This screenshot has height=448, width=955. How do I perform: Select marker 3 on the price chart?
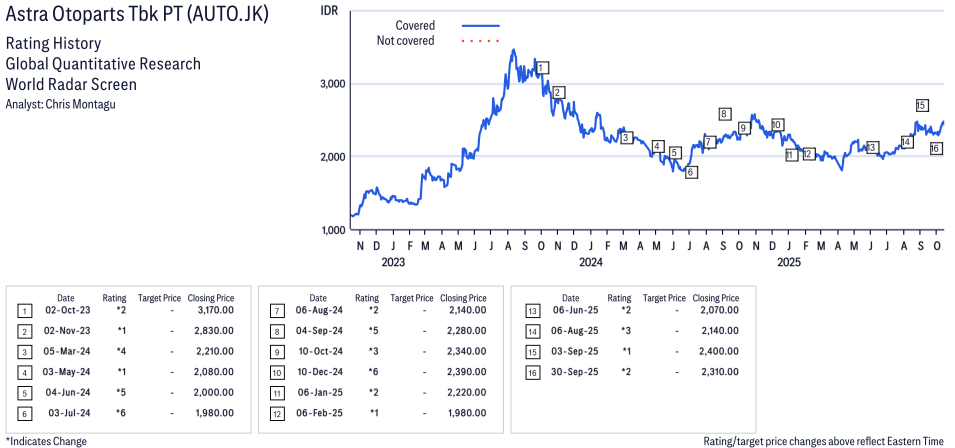click(626, 138)
